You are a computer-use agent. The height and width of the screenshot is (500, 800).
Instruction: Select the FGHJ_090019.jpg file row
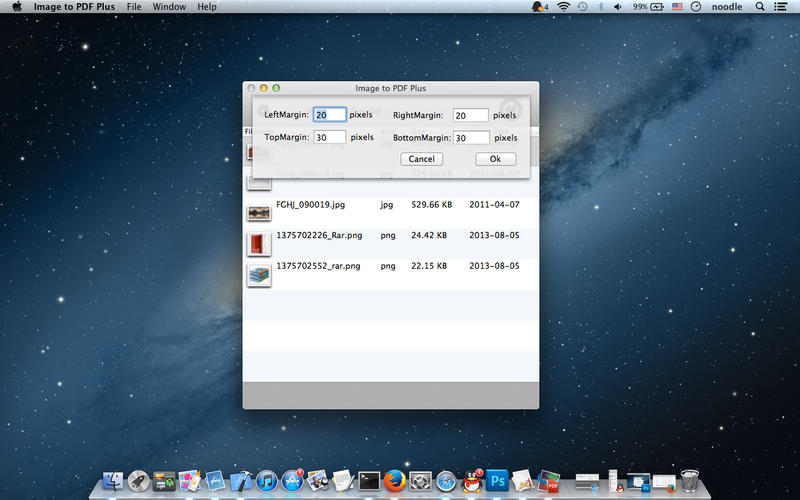click(x=391, y=213)
